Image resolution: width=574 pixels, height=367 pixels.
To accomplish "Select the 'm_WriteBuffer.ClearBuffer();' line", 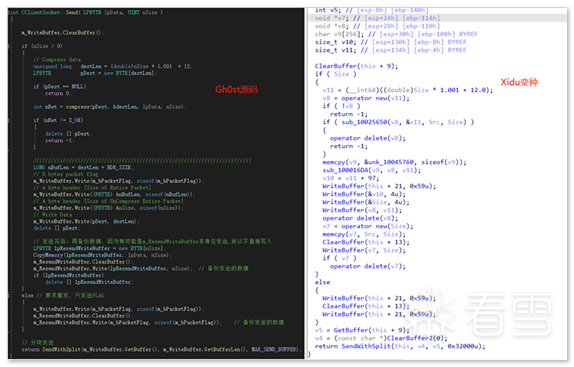I will [63, 33].
